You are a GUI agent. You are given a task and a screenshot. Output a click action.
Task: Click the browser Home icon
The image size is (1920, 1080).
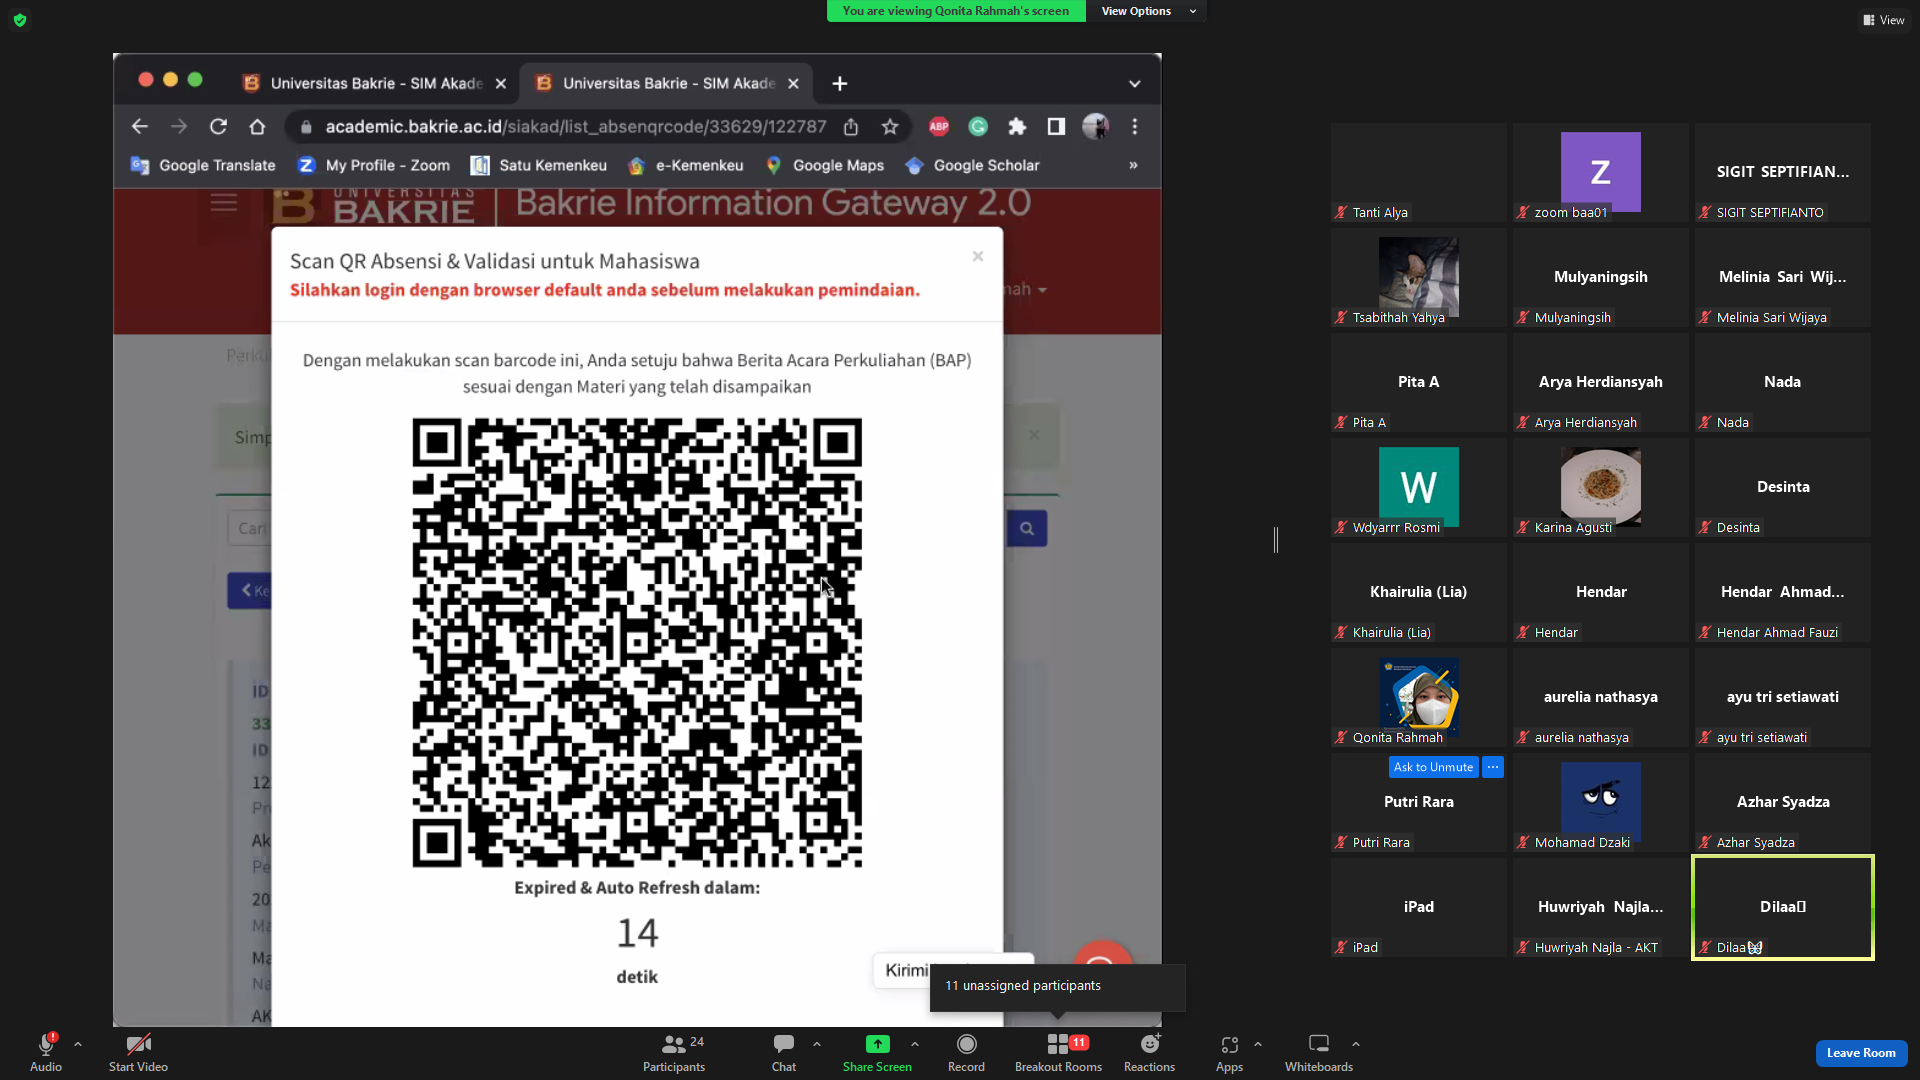point(257,126)
